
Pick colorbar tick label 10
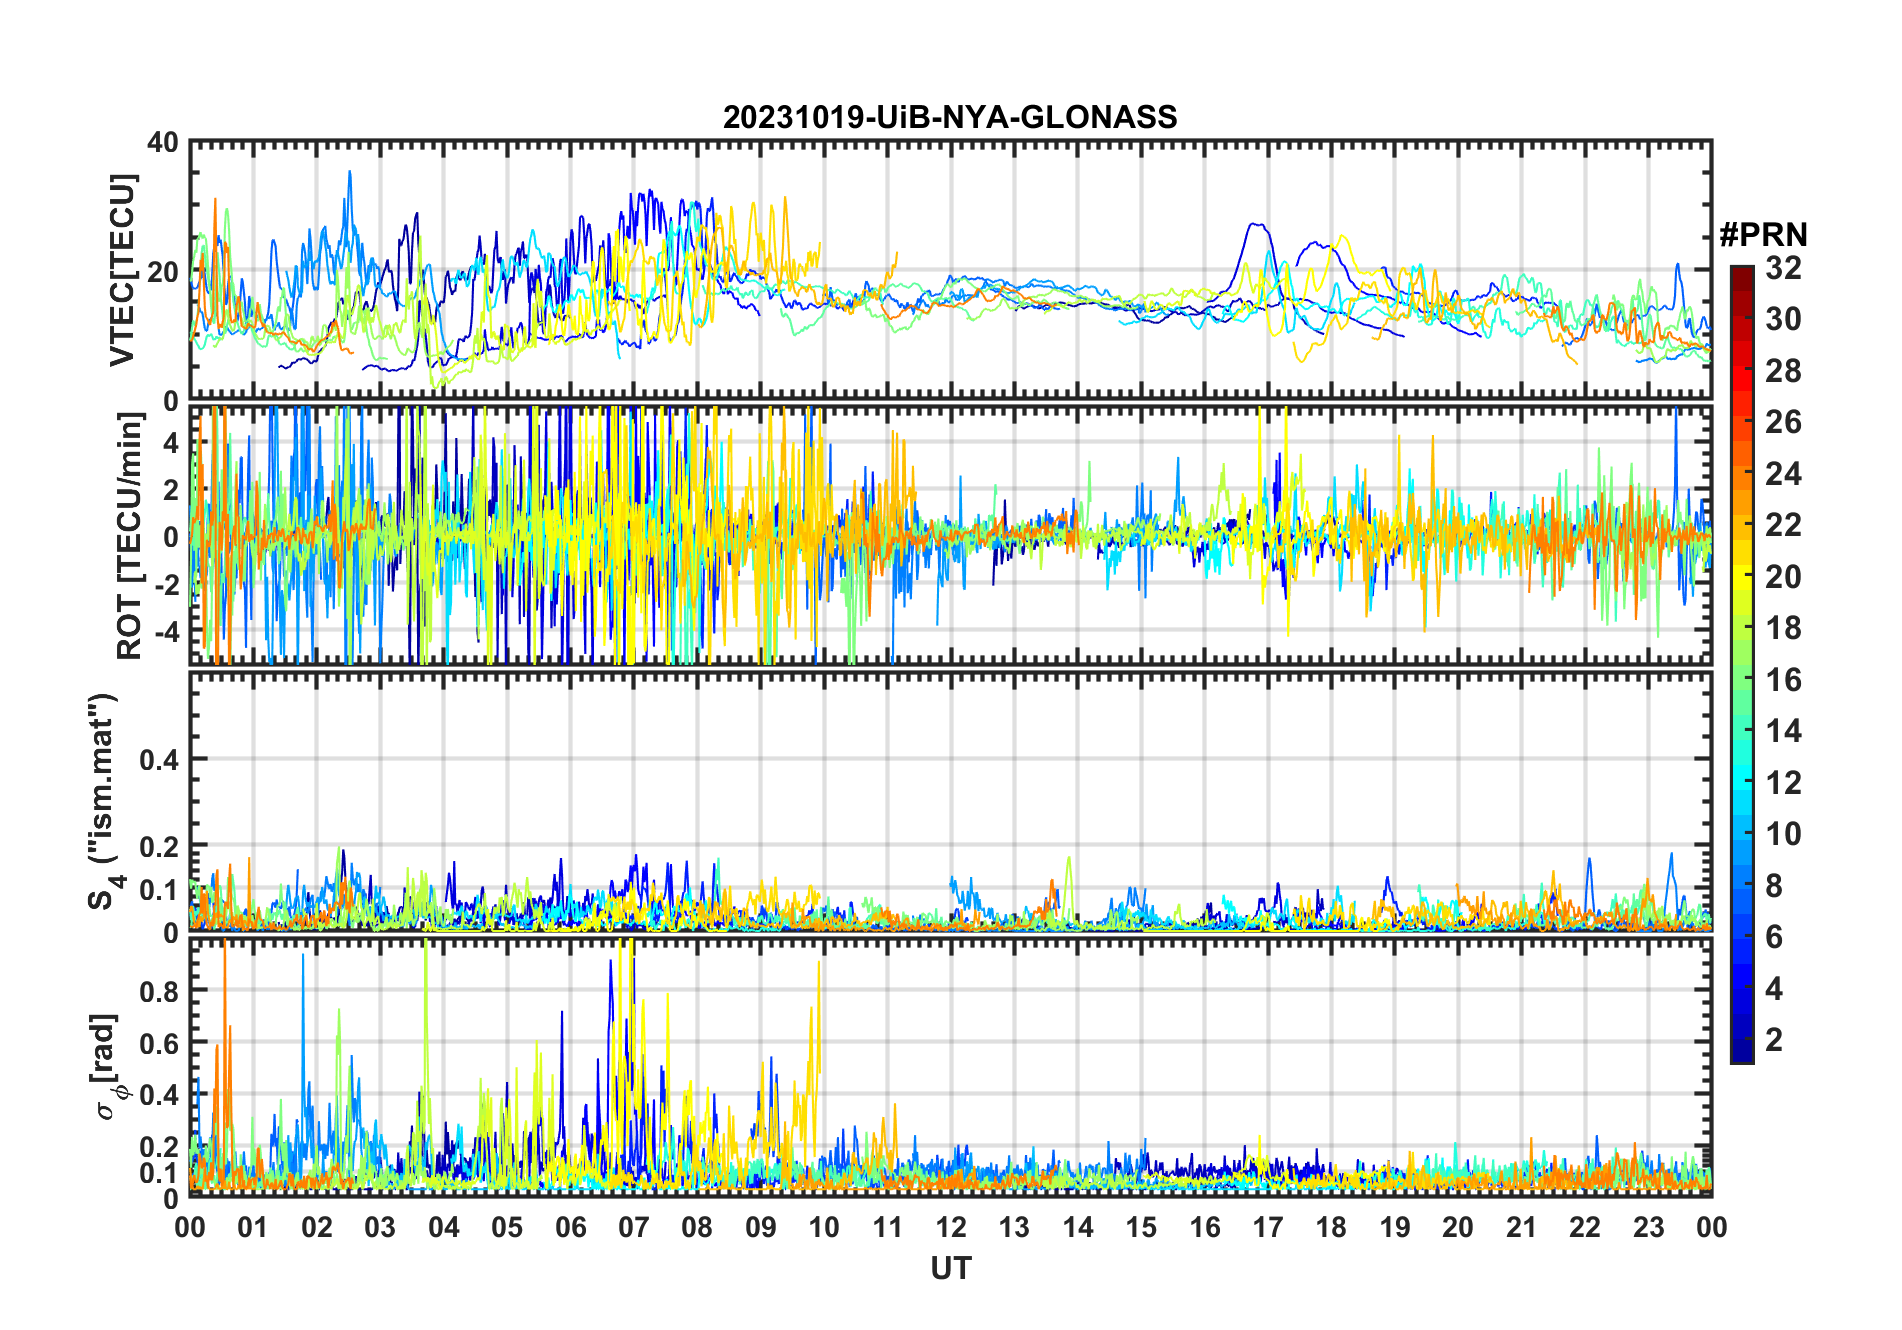pyautogui.click(x=1783, y=834)
